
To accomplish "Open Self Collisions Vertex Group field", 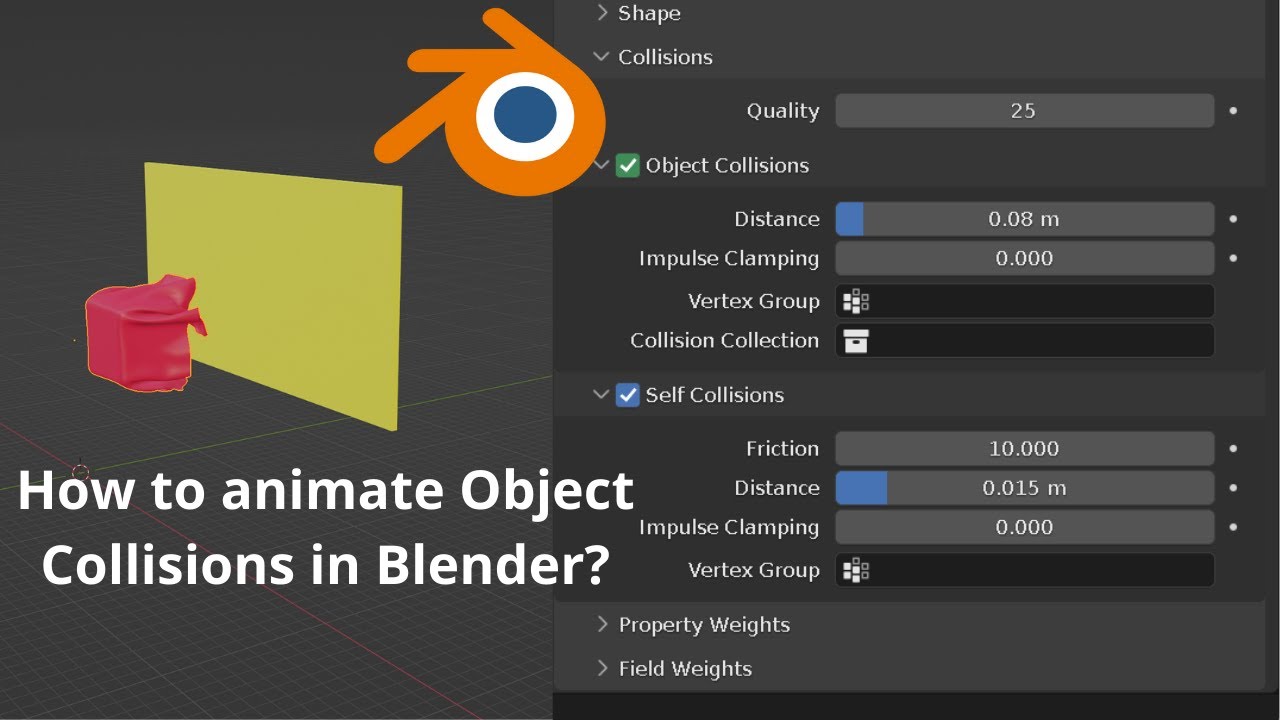I will [x=1024, y=570].
